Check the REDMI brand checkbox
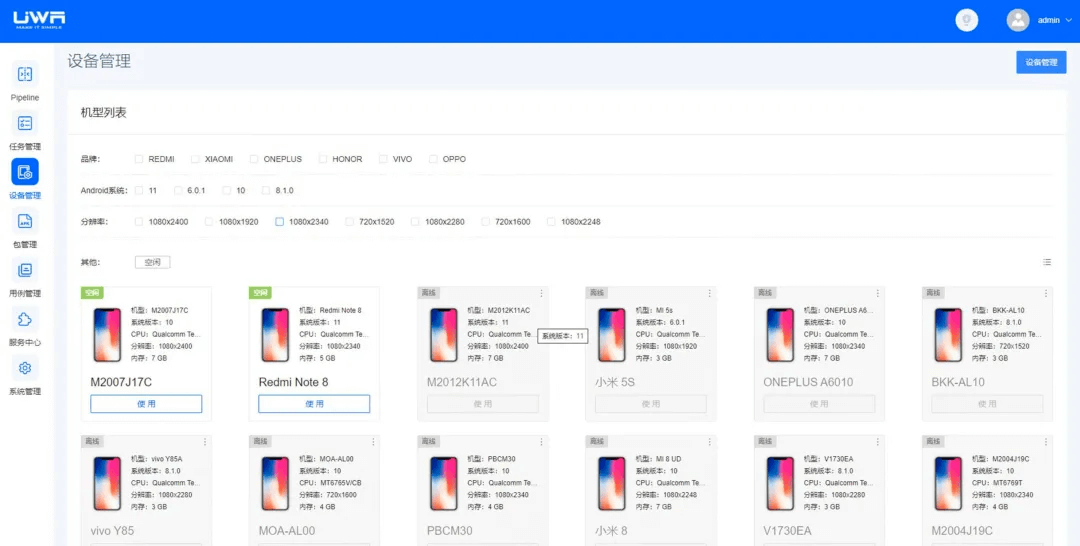 [139, 159]
